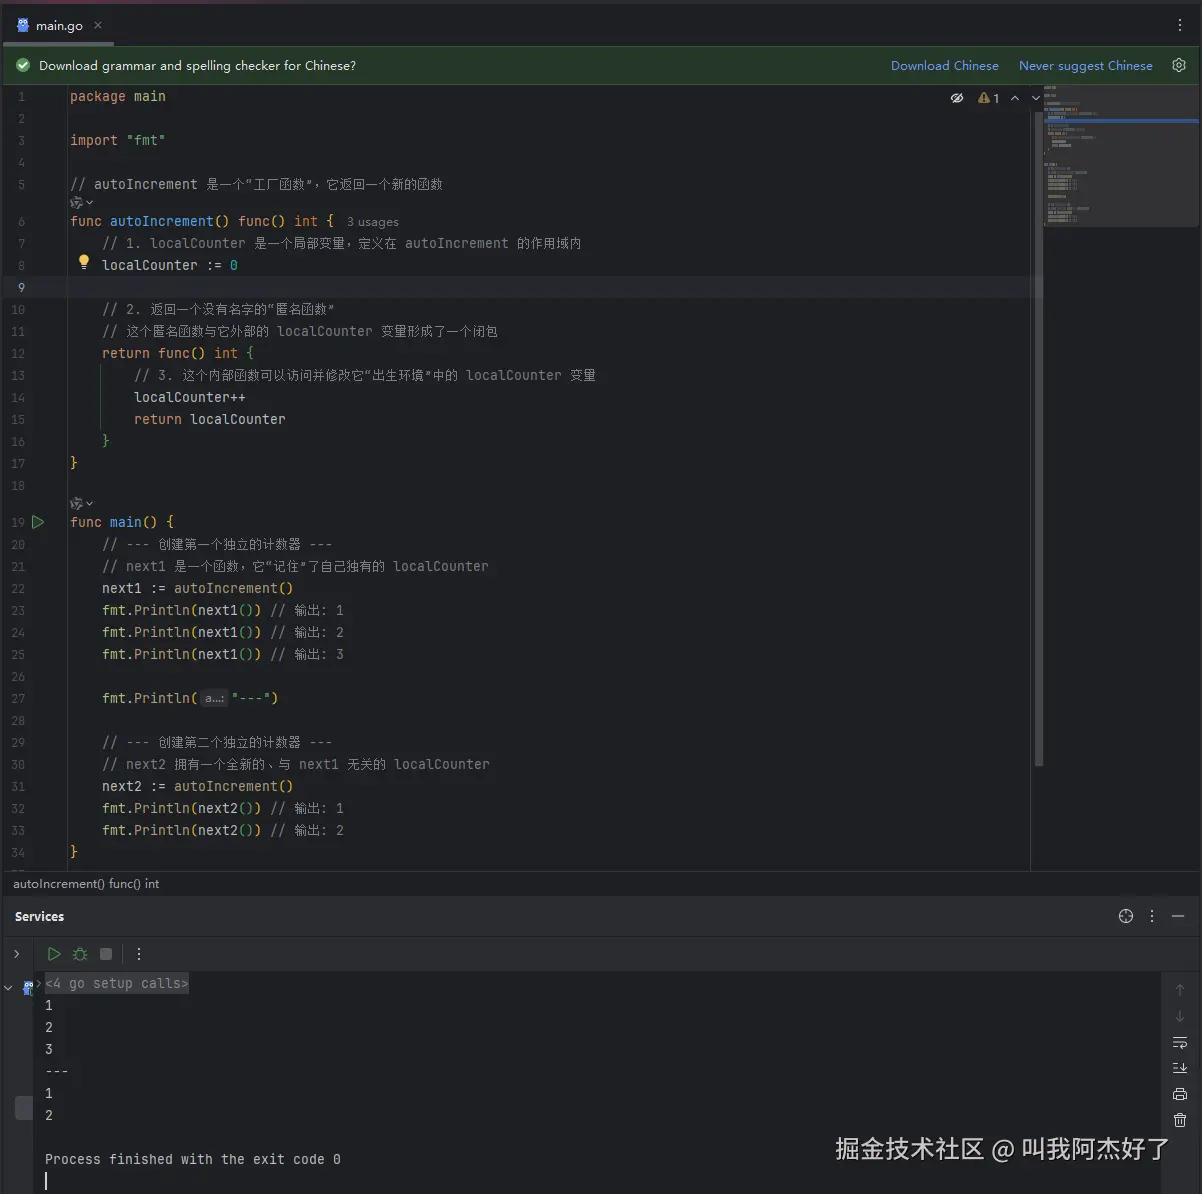Viewport: 1202px width, 1194px height.
Task: Select the Go gopher run configuration icon
Action: click(x=28, y=987)
